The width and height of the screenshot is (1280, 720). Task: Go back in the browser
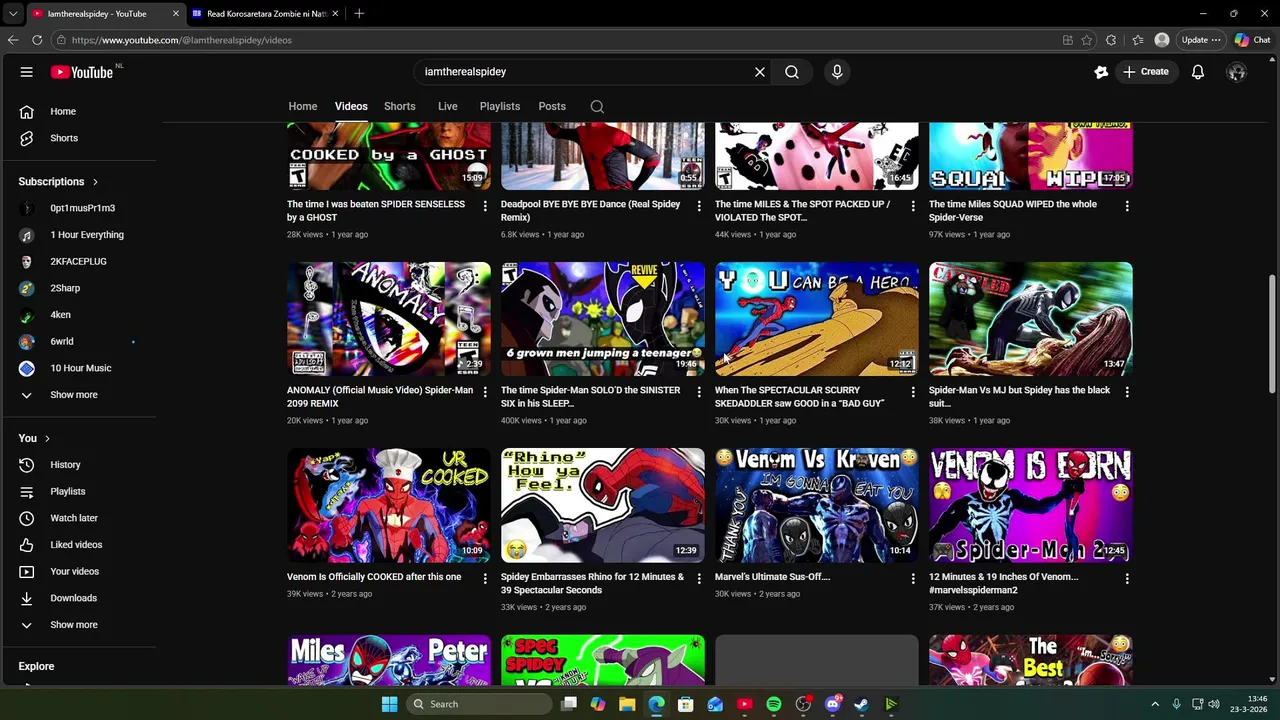pyautogui.click(x=13, y=40)
